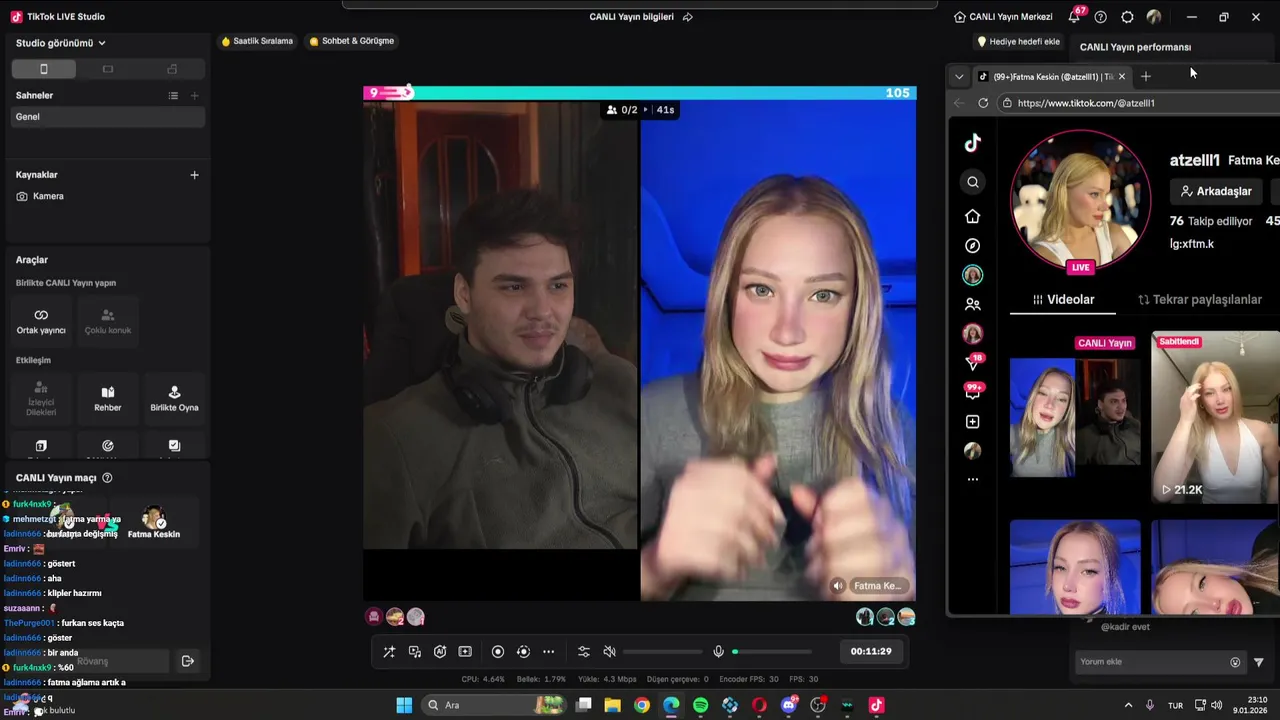Unmute the desktop speaker audio
This screenshot has height=720, width=1280.
click(x=609, y=652)
